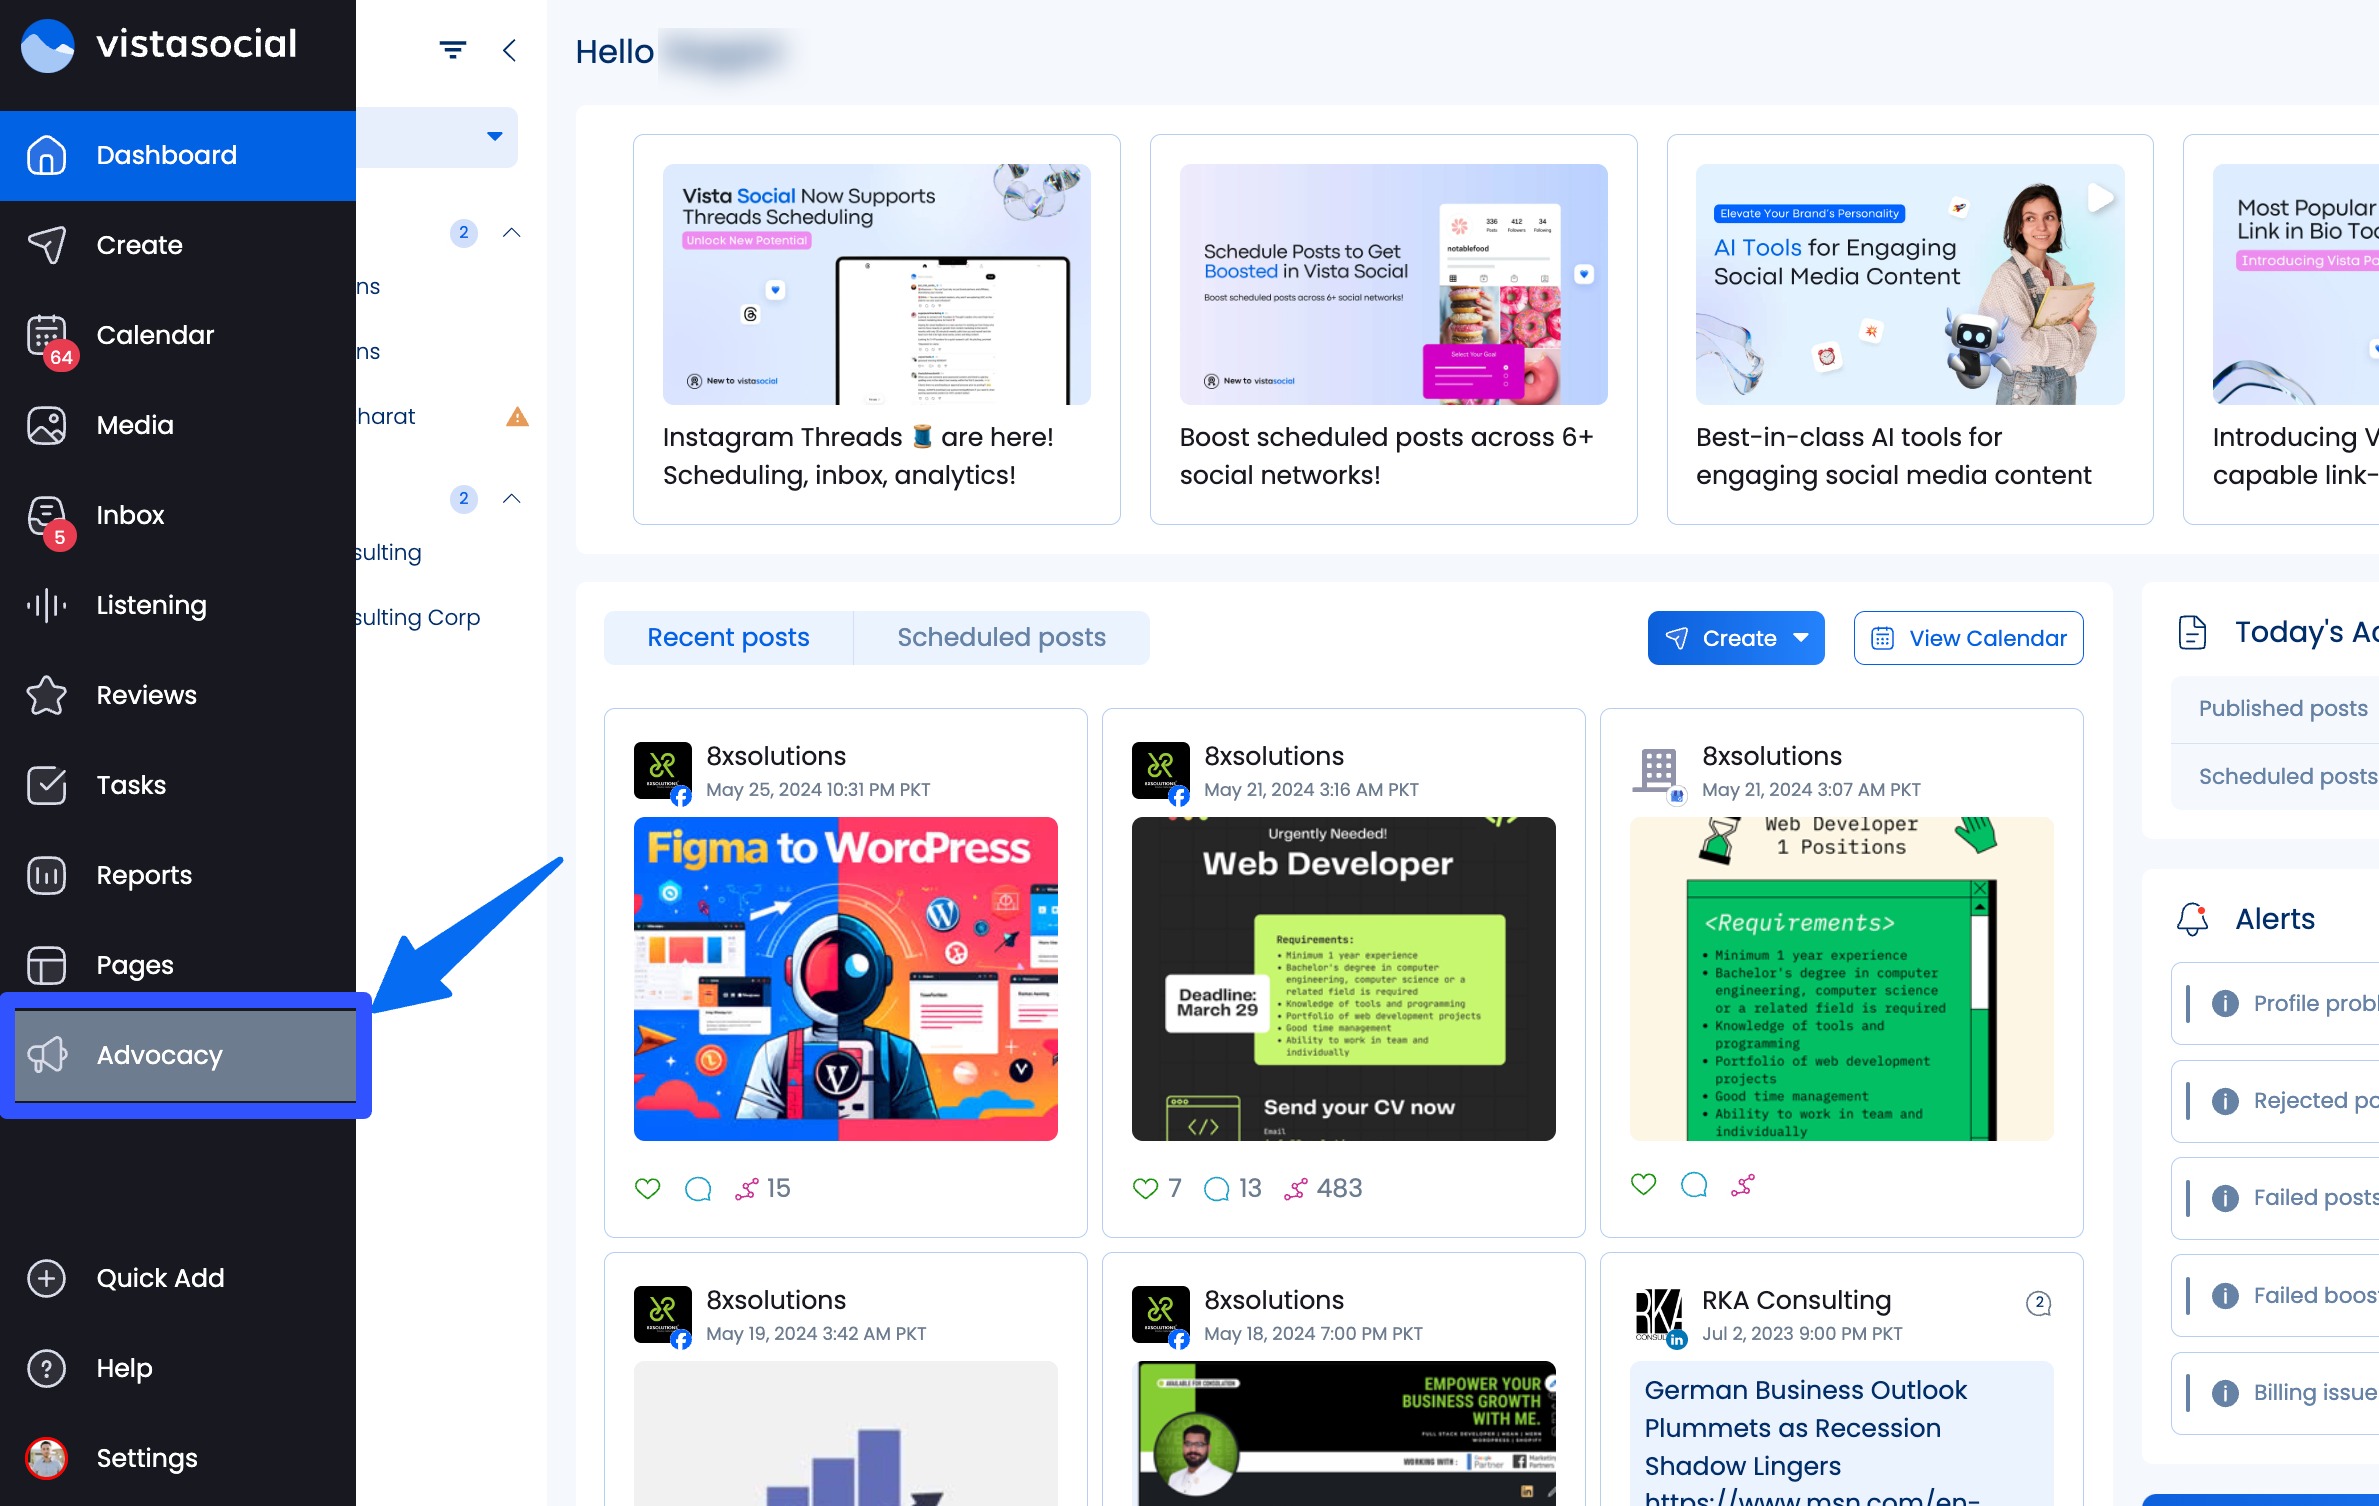
Task: Select the Advocacy megaphone icon
Action: 46,1054
